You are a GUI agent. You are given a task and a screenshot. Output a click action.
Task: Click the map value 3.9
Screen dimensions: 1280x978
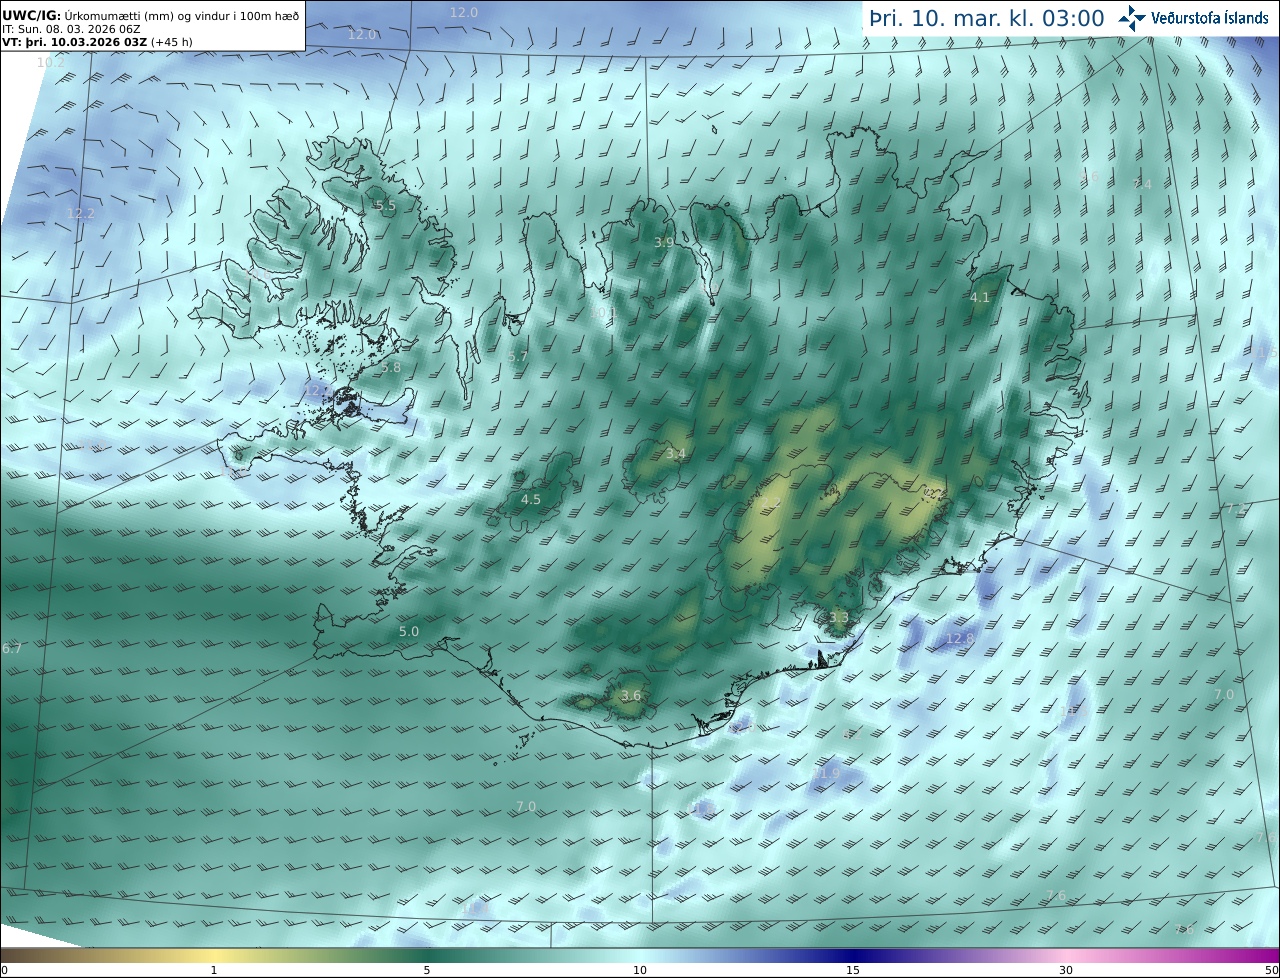point(664,242)
